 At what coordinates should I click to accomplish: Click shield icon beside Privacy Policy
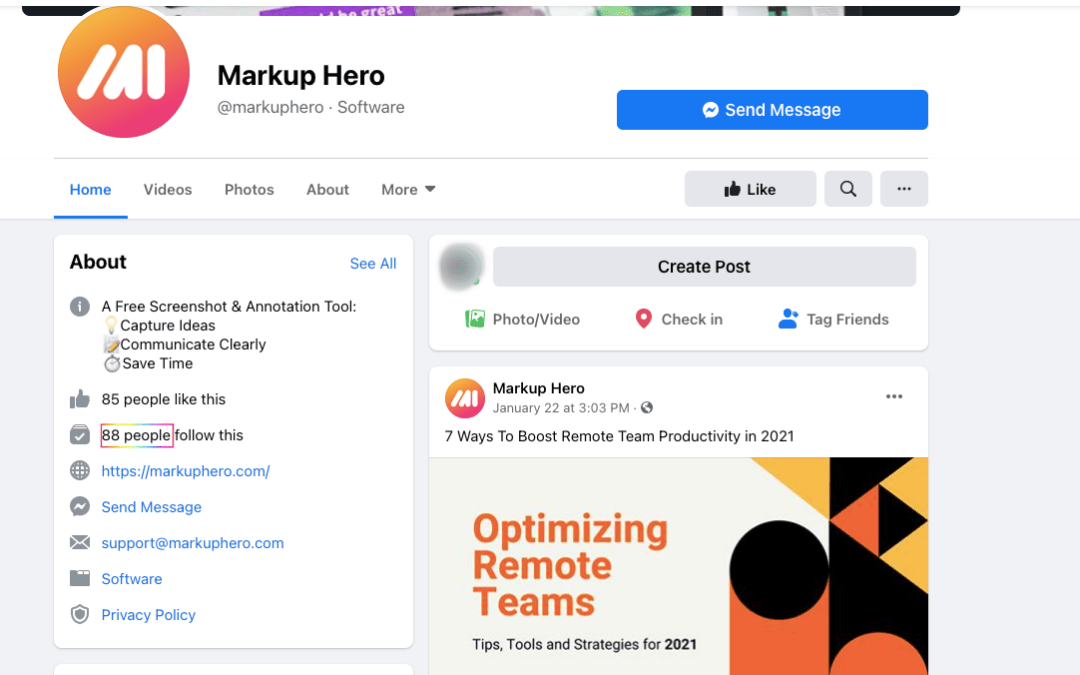tap(80, 614)
